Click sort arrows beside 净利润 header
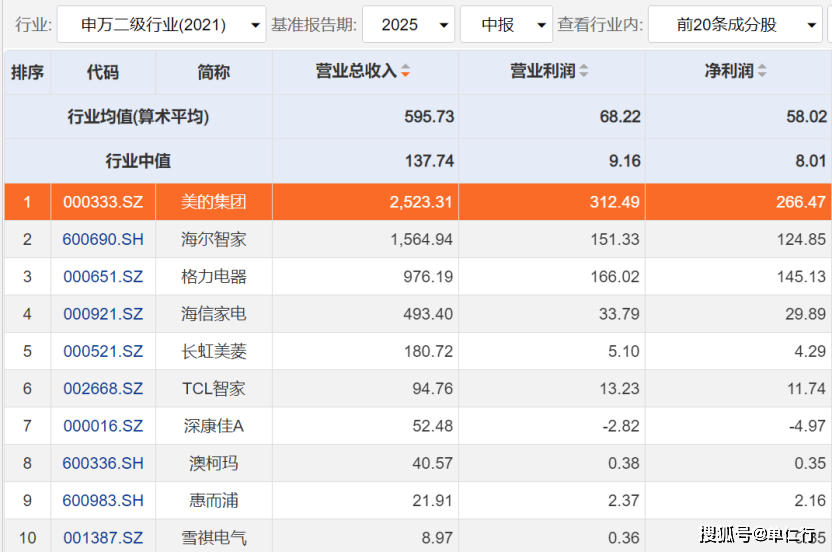This screenshot has width=832, height=552. pyautogui.click(x=762, y=72)
